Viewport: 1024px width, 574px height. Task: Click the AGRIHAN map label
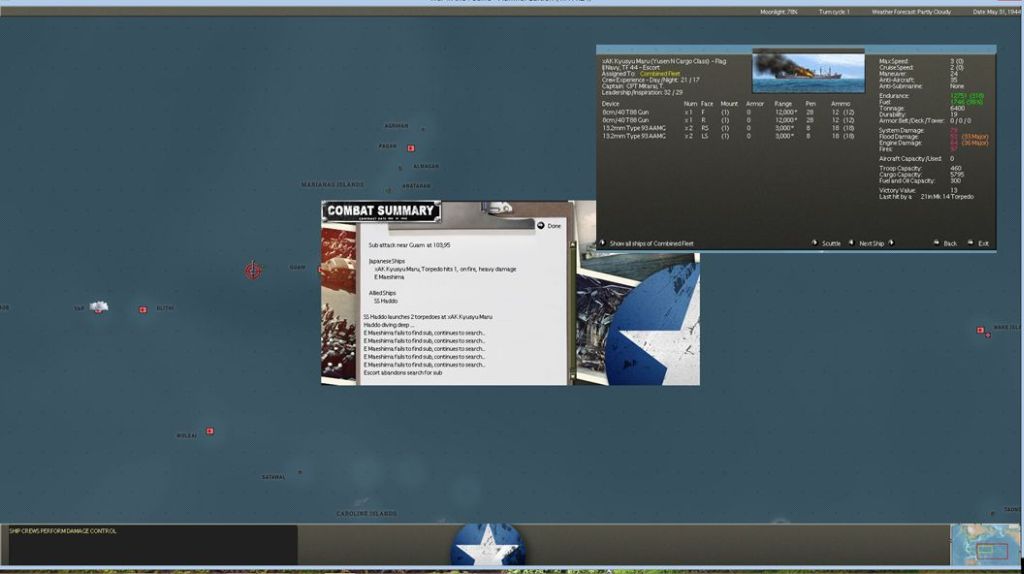tap(396, 126)
